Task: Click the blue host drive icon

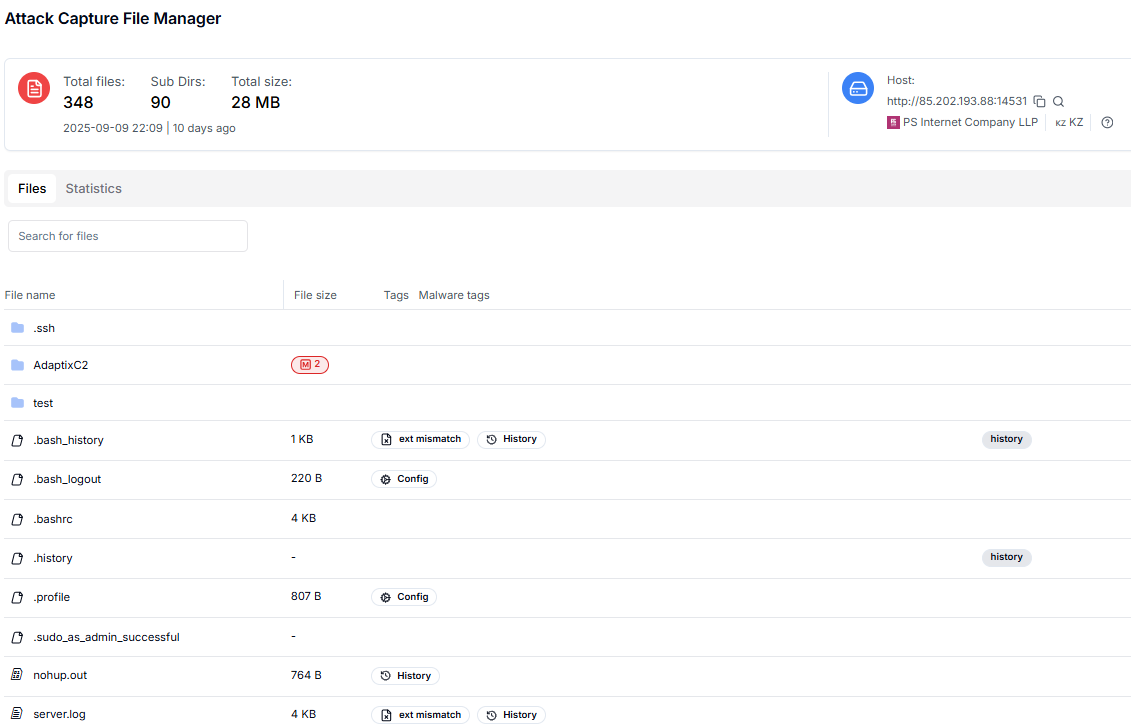Action: tap(858, 88)
